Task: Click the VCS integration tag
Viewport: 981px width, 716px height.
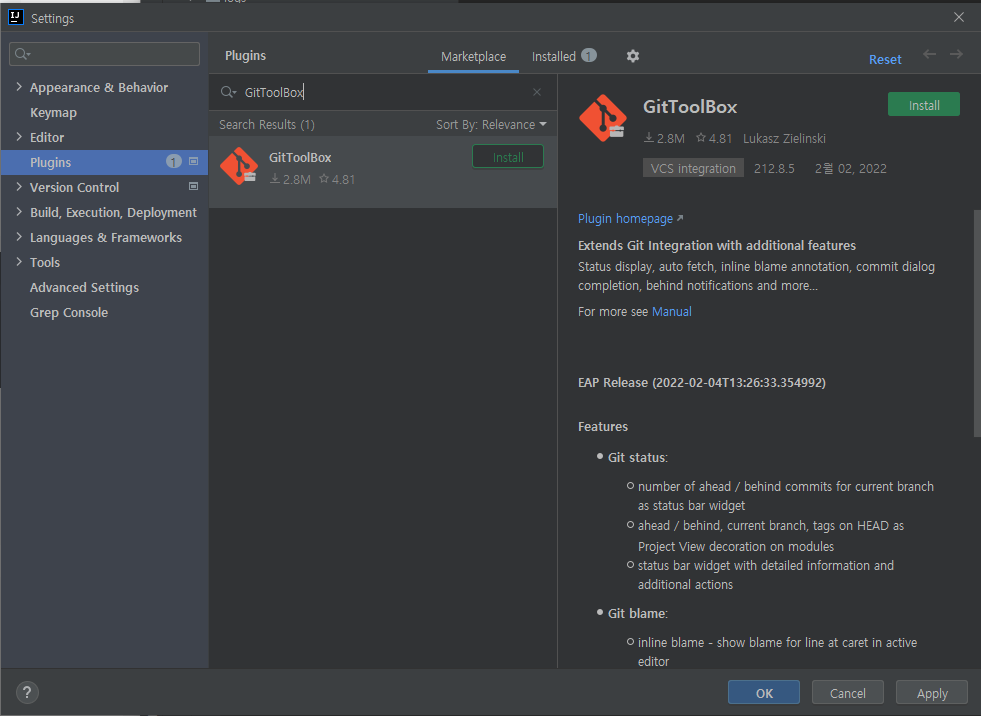Action: 693,168
